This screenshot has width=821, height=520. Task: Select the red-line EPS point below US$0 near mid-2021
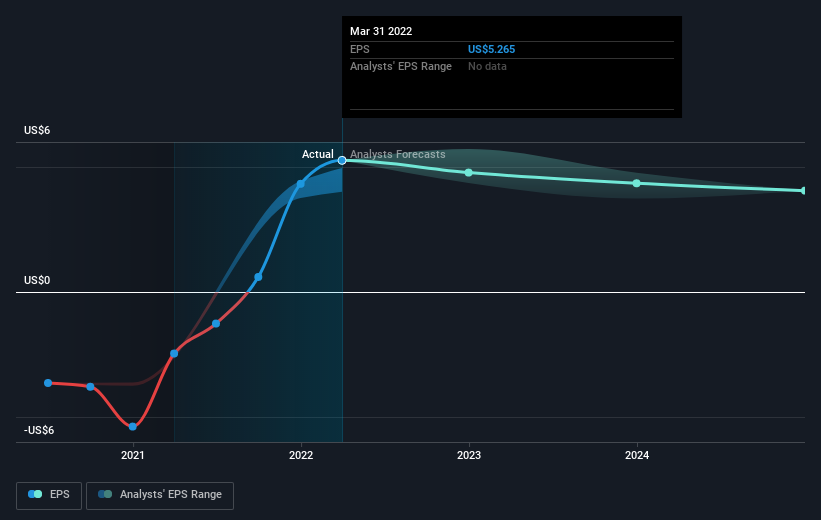216,324
